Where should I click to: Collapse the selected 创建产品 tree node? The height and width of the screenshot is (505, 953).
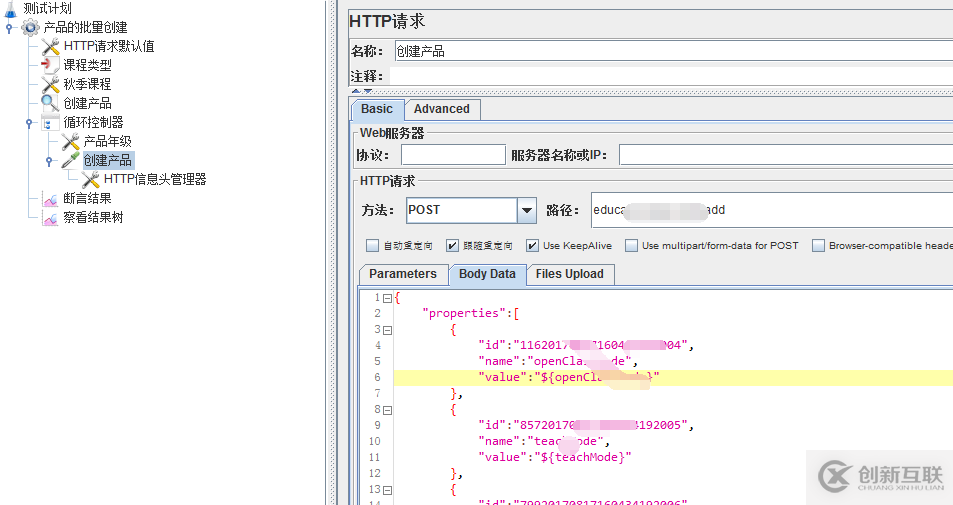(49, 160)
